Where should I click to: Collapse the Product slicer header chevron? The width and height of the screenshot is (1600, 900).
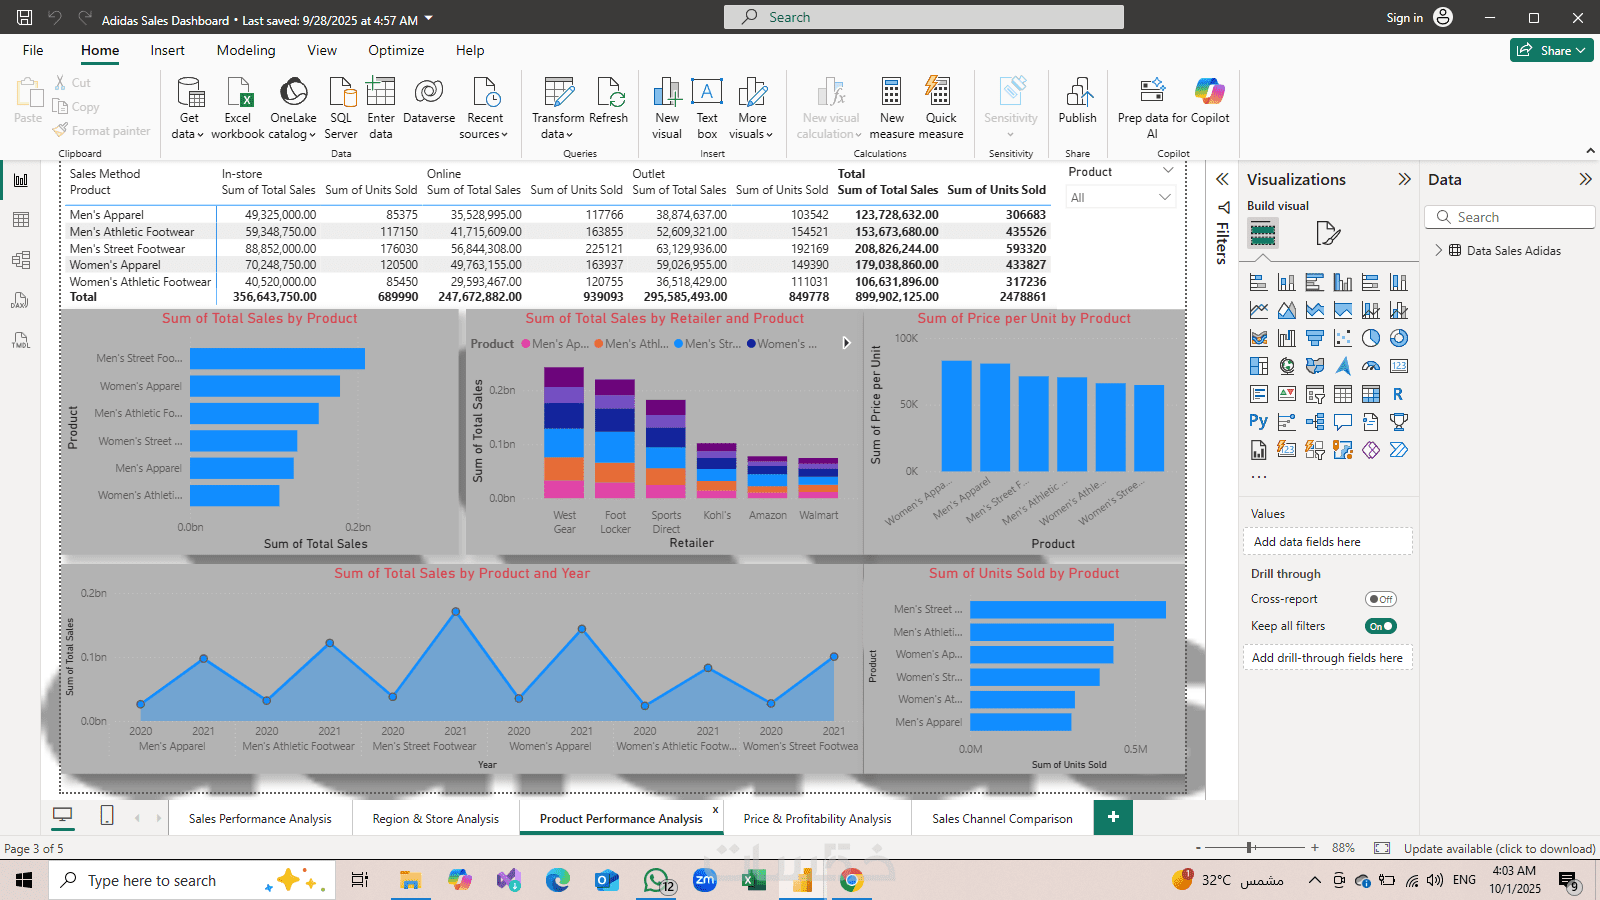1167,171
